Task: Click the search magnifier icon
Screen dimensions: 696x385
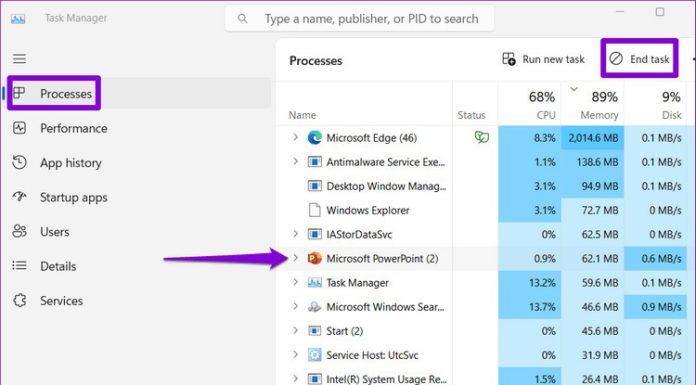Action: pyautogui.click(x=242, y=19)
